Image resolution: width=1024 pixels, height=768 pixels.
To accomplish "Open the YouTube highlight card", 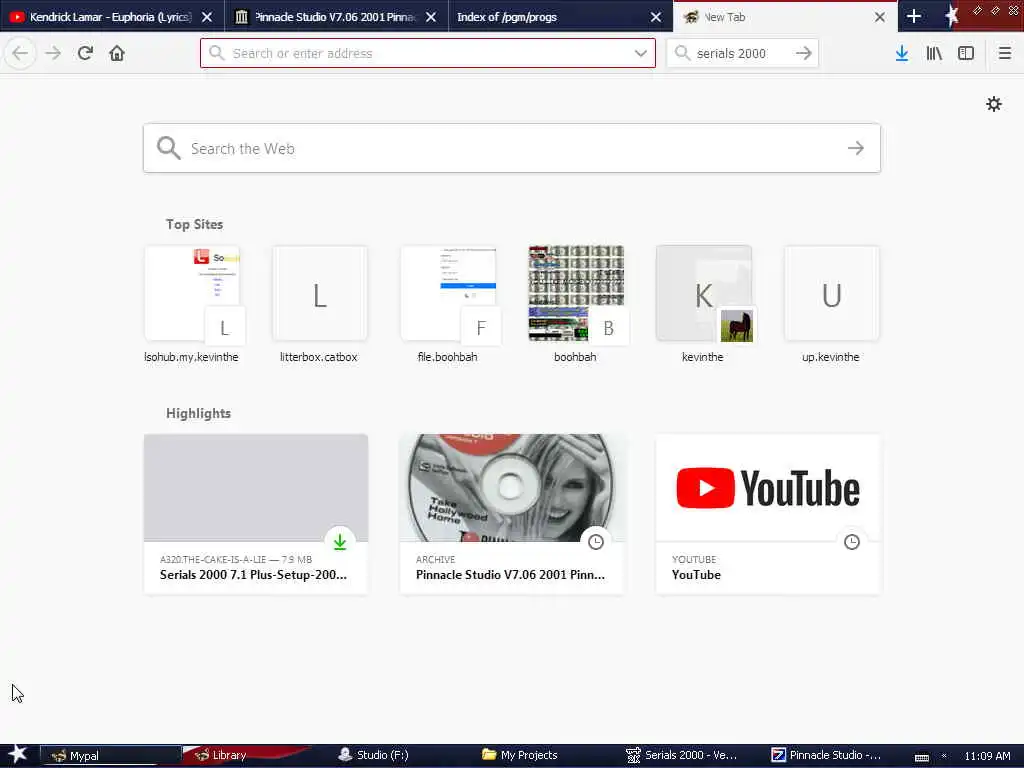I will click(x=767, y=515).
